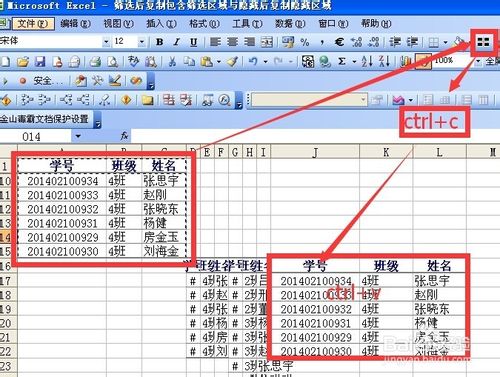Image resolution: width=500 pixels, height=377 pixels.
Task: Select the Format Painter brush
Action: (x=233, y=62)
